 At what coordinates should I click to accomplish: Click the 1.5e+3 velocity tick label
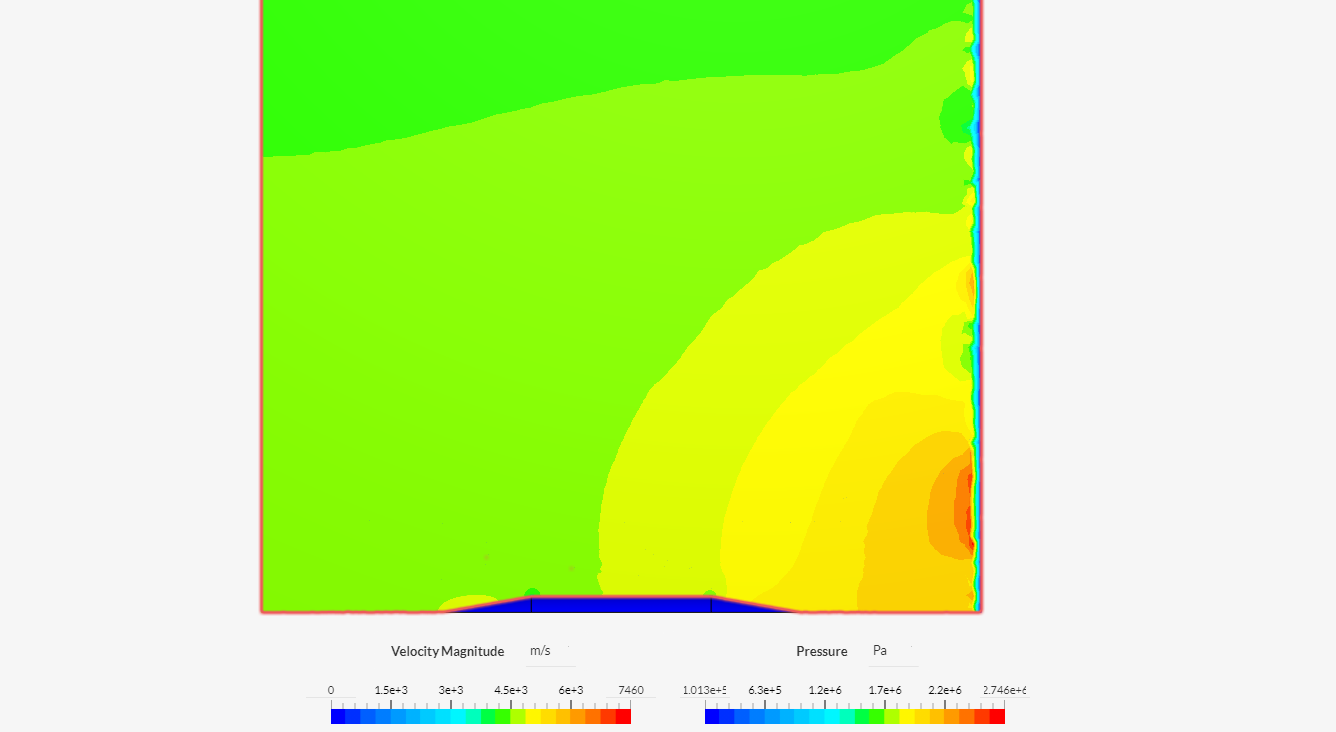391,690
